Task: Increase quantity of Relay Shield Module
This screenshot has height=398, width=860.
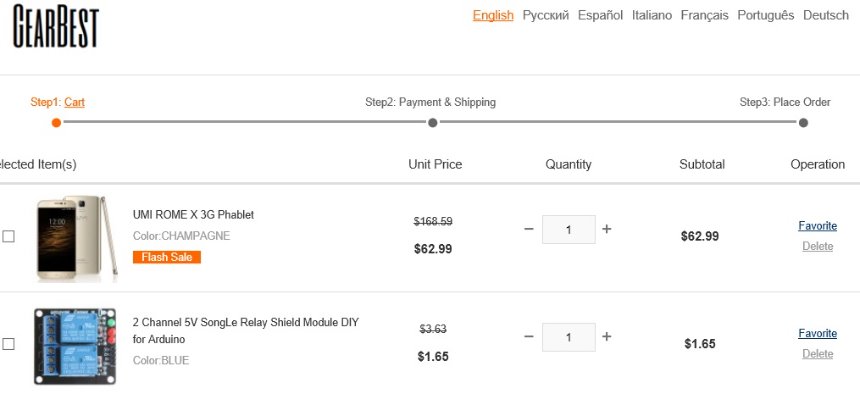Action: point(607,337)
